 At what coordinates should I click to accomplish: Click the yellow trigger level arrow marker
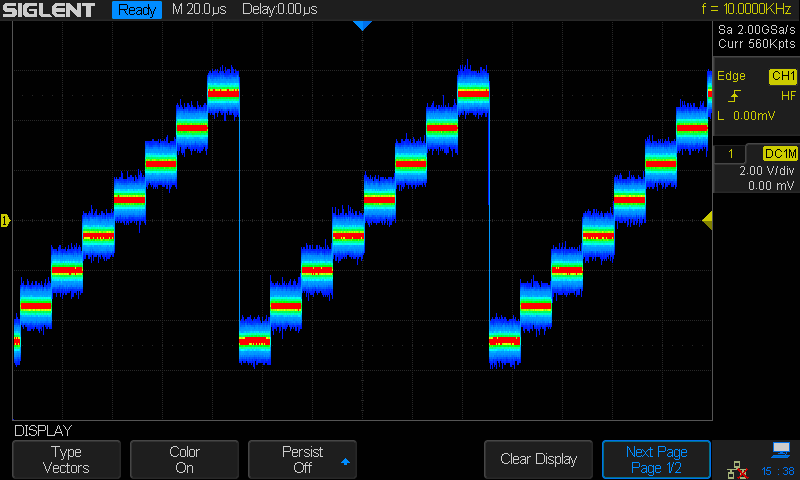tap(707, 220)
